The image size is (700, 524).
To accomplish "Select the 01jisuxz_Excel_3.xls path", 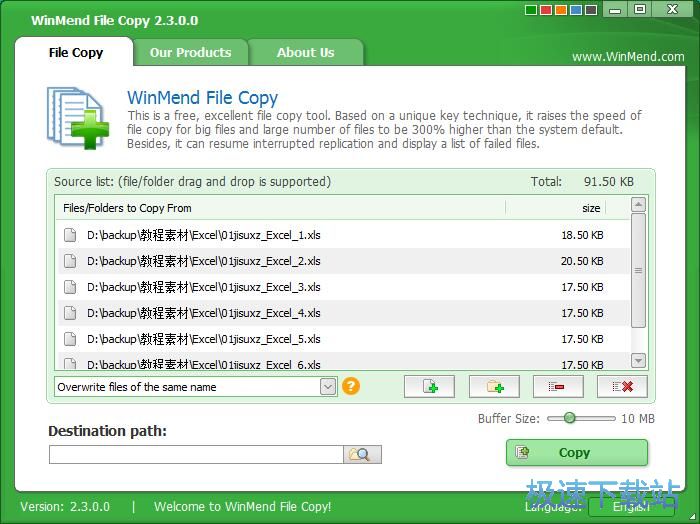I will tap(204, 287).
